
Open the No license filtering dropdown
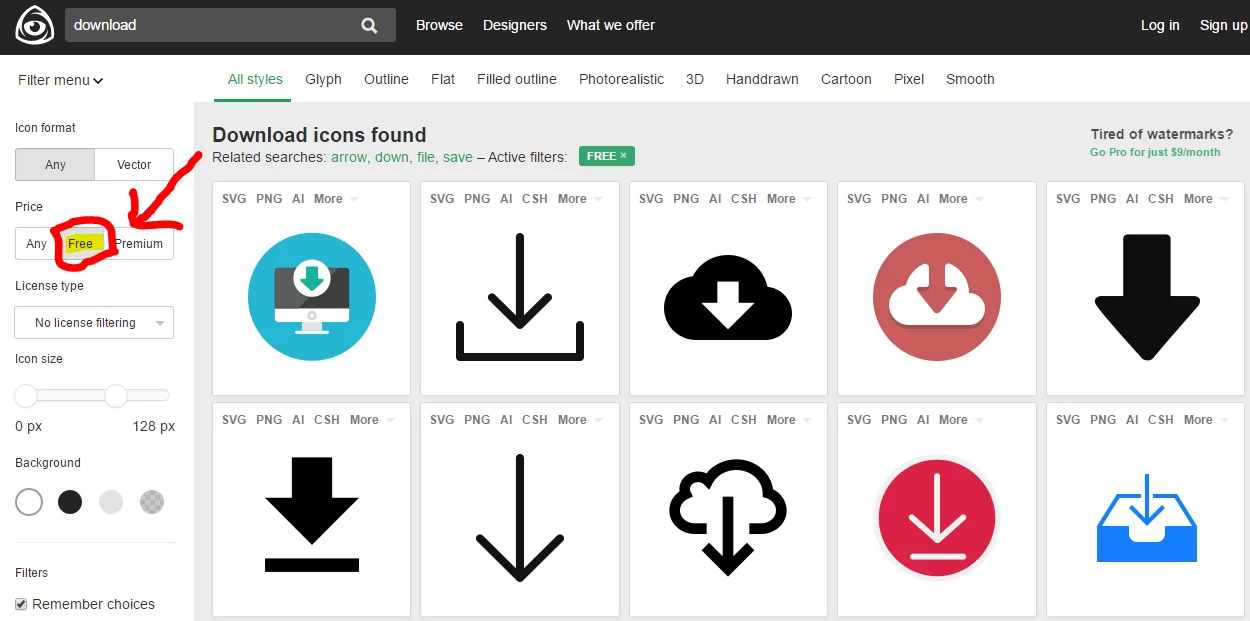point(94,323)
